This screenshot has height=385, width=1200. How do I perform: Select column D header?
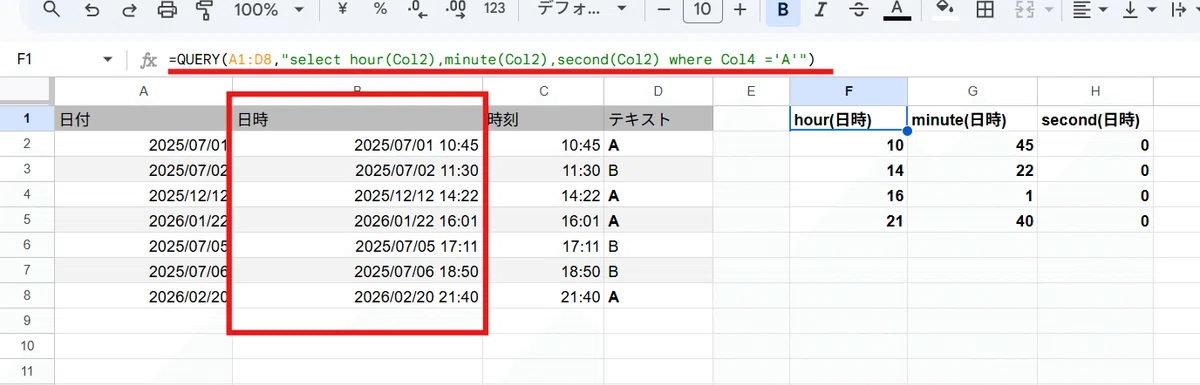657,91
